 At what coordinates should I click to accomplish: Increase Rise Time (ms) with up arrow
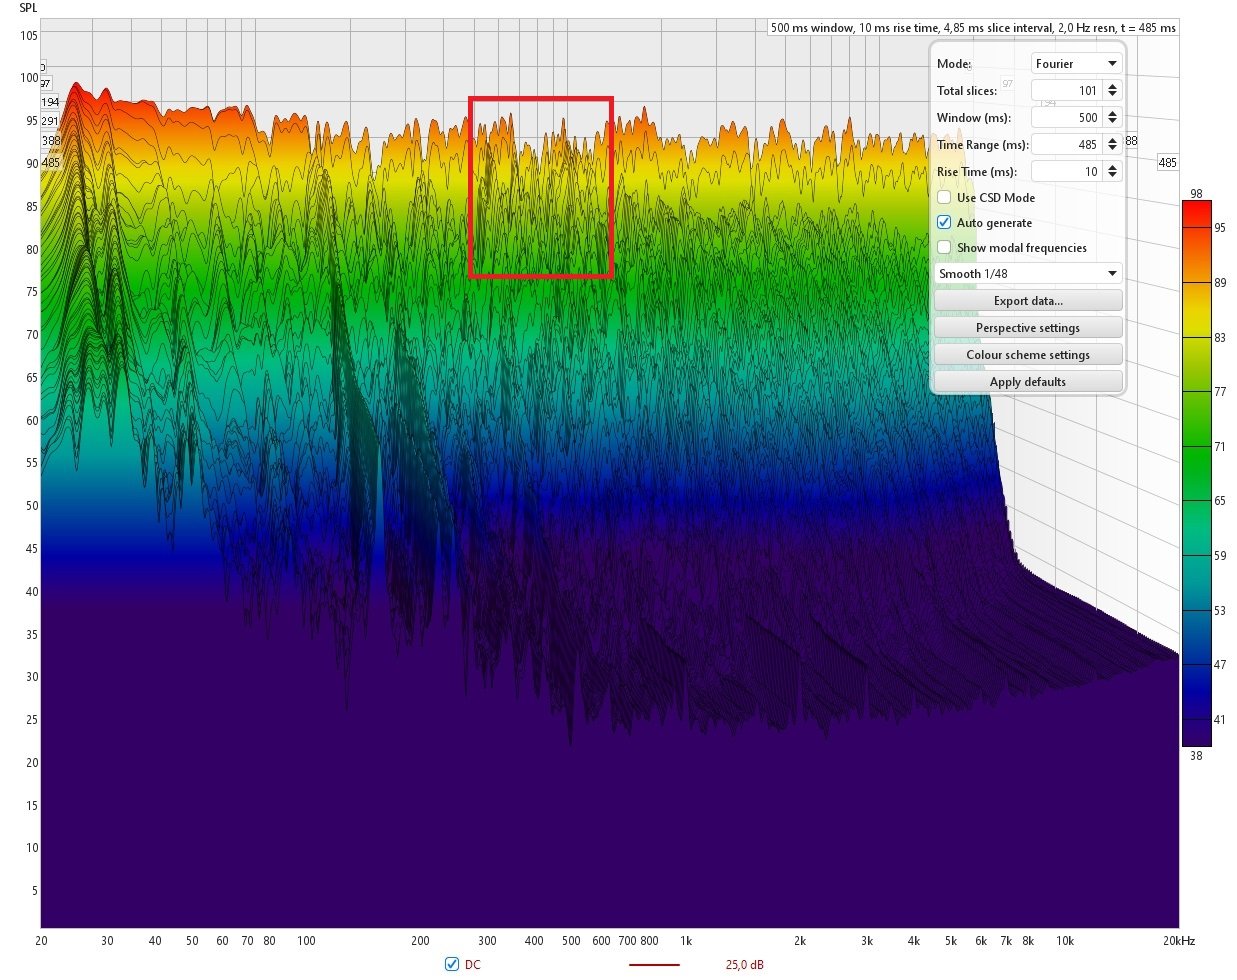[1112, 167]
